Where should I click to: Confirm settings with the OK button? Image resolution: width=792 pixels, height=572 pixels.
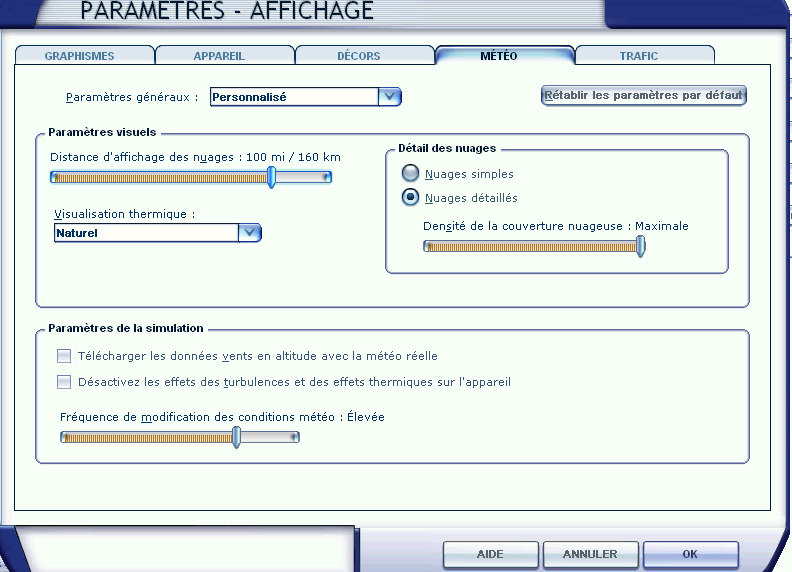[690, 554]
